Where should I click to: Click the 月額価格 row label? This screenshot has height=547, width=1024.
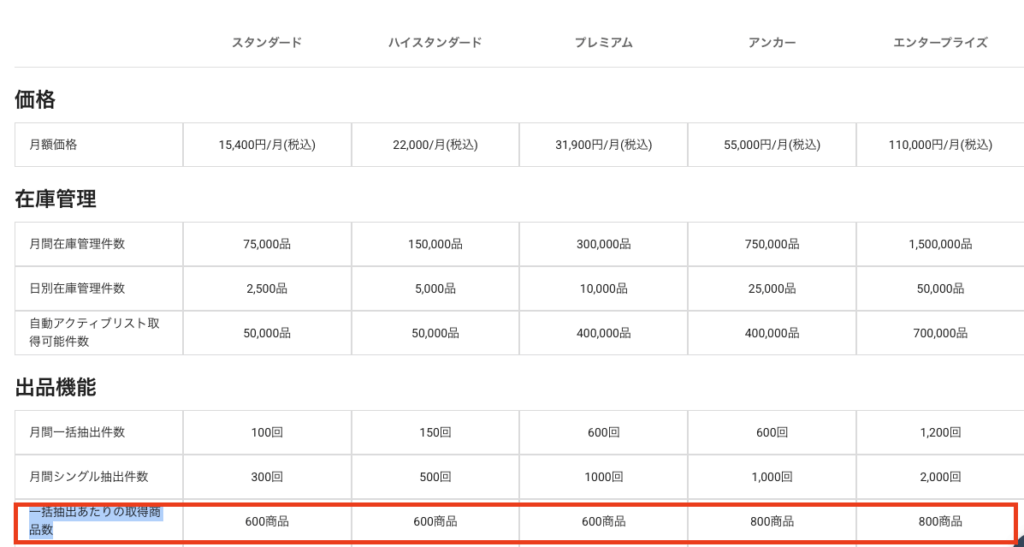tap(53, 145)
